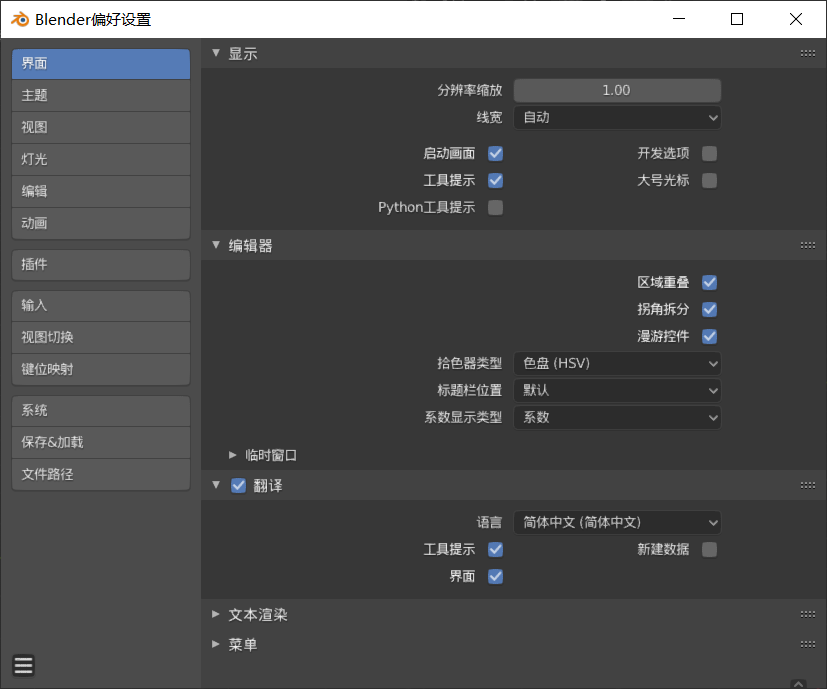
Task: Expand the 菜单 panel
Action: tap(216, 644)
